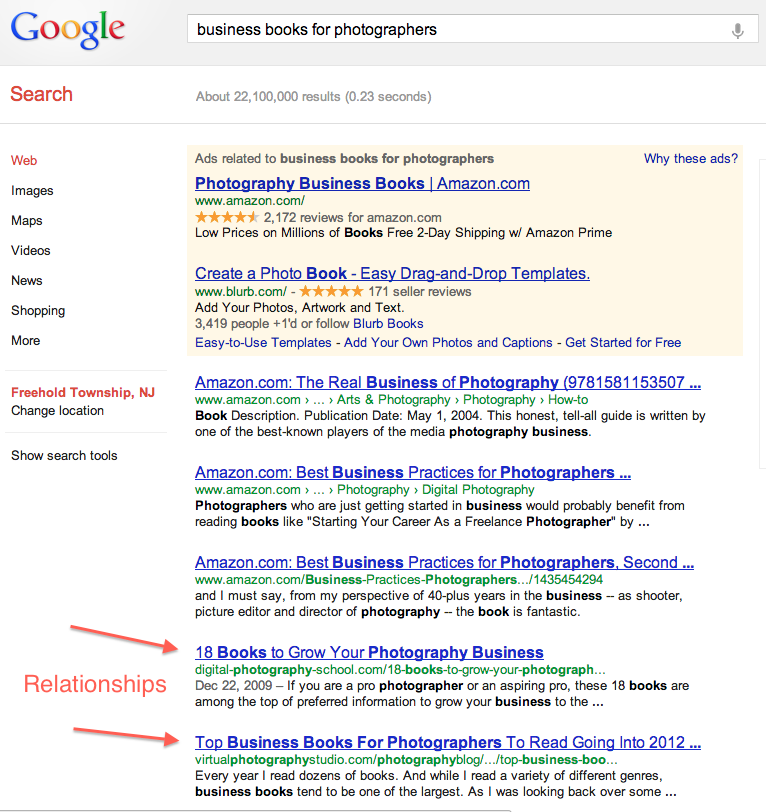Image resolution: width=766 pixels, height=812 pixels.
Task: Click the Easy-to-Use Templates sitelink
Action: point(263,343)
